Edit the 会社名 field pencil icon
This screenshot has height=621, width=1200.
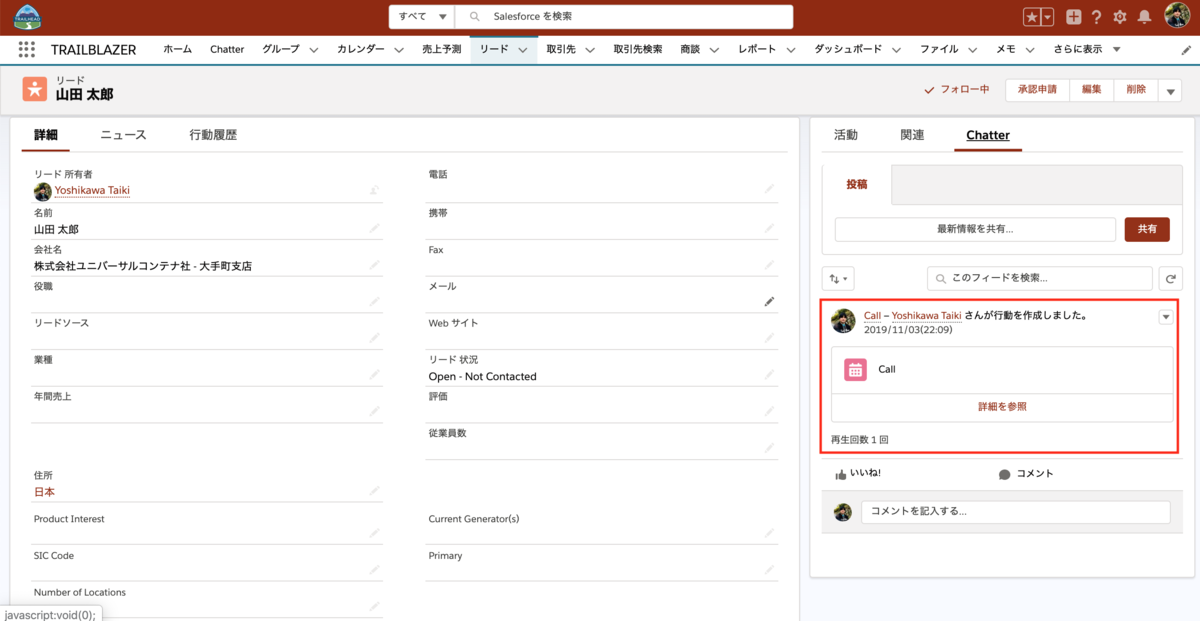tap(374, 265)
